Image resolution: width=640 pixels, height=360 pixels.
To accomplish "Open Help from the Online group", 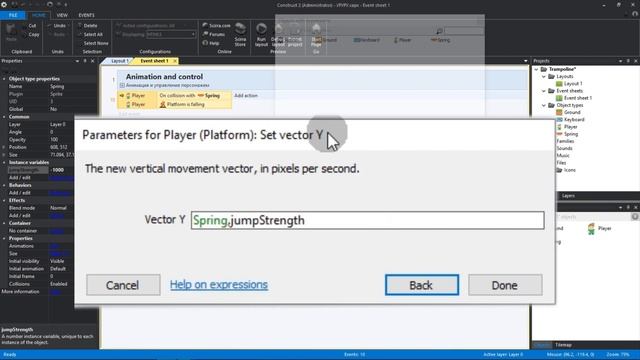I will pos(211,43).
